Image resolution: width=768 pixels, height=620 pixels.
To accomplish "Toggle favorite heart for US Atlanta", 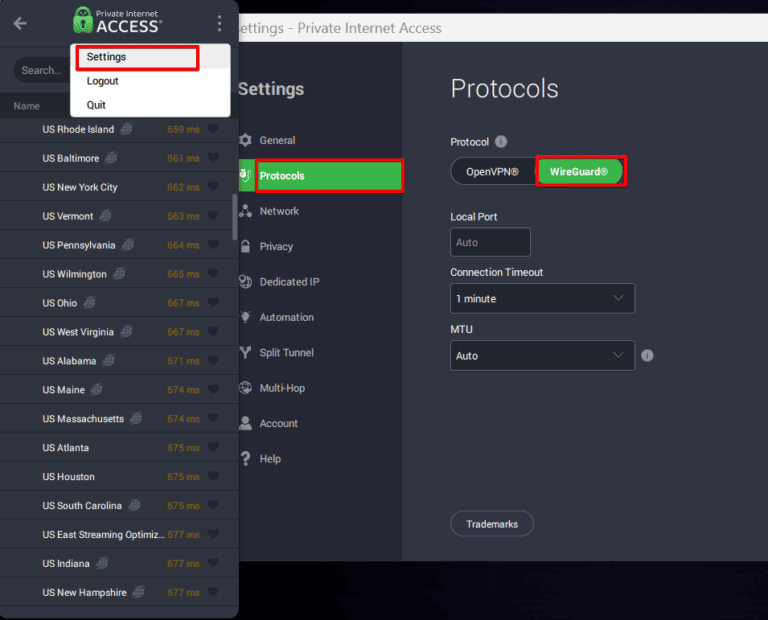I will pos(213,447).
